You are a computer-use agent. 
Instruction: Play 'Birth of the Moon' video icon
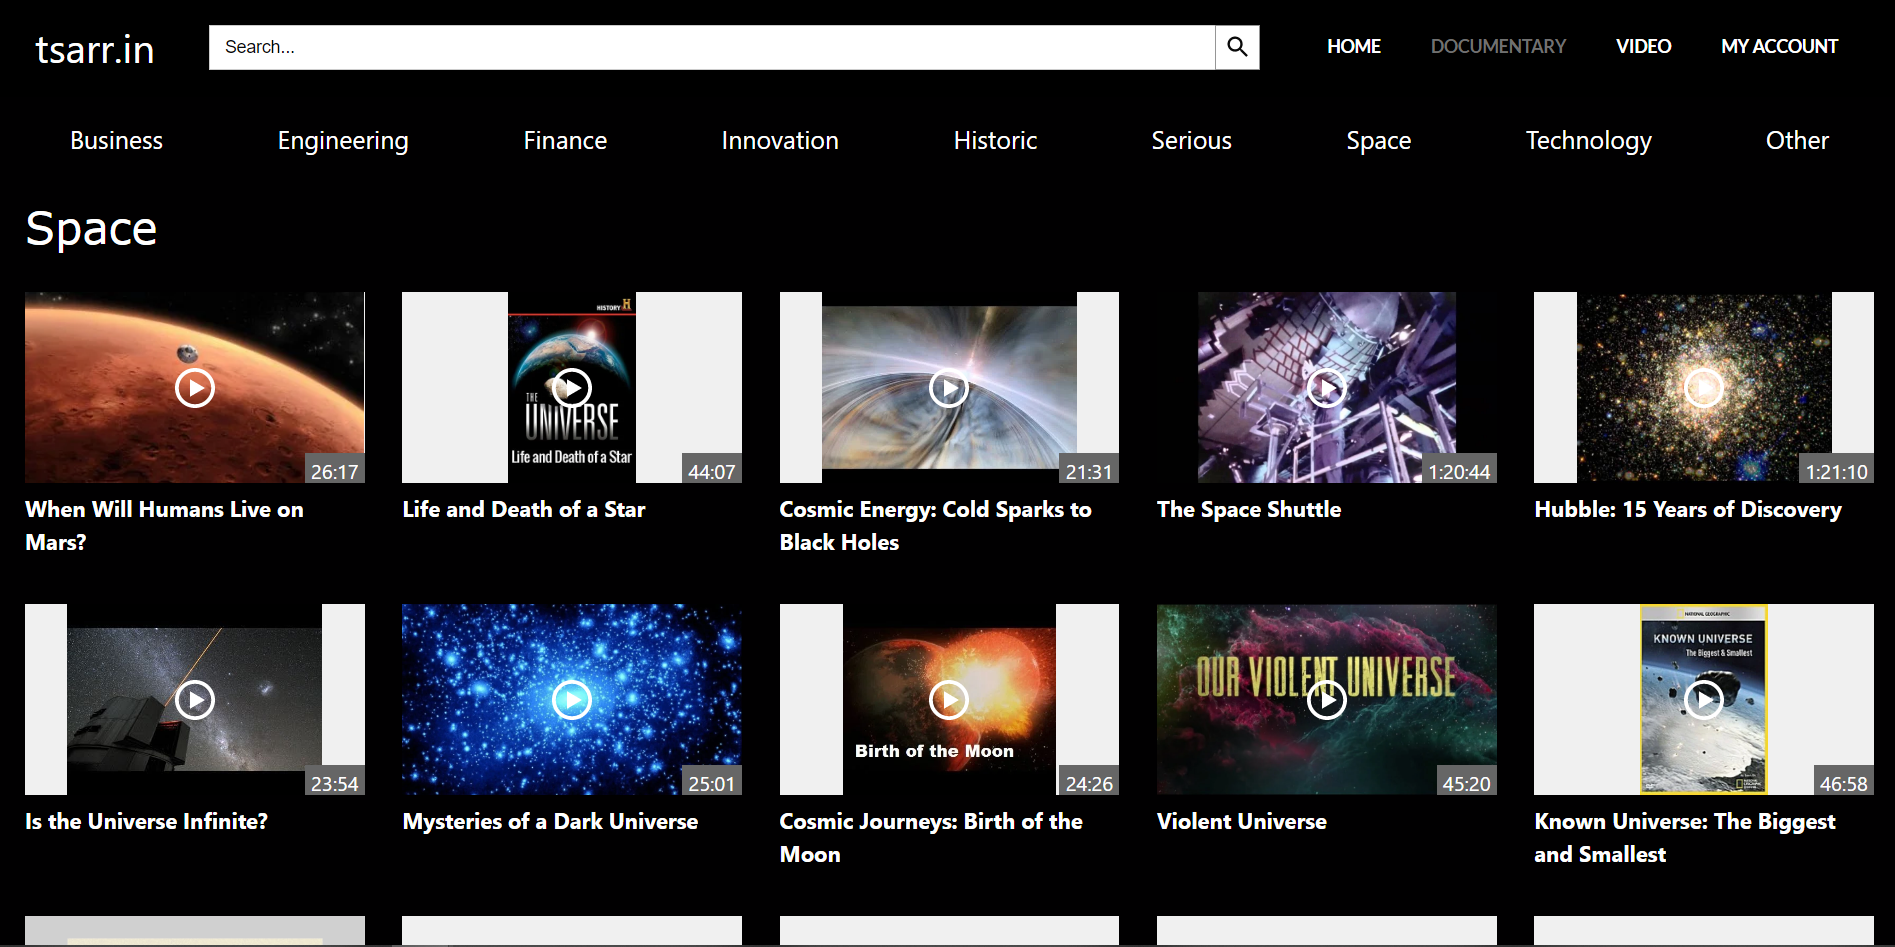click(949, 700)
